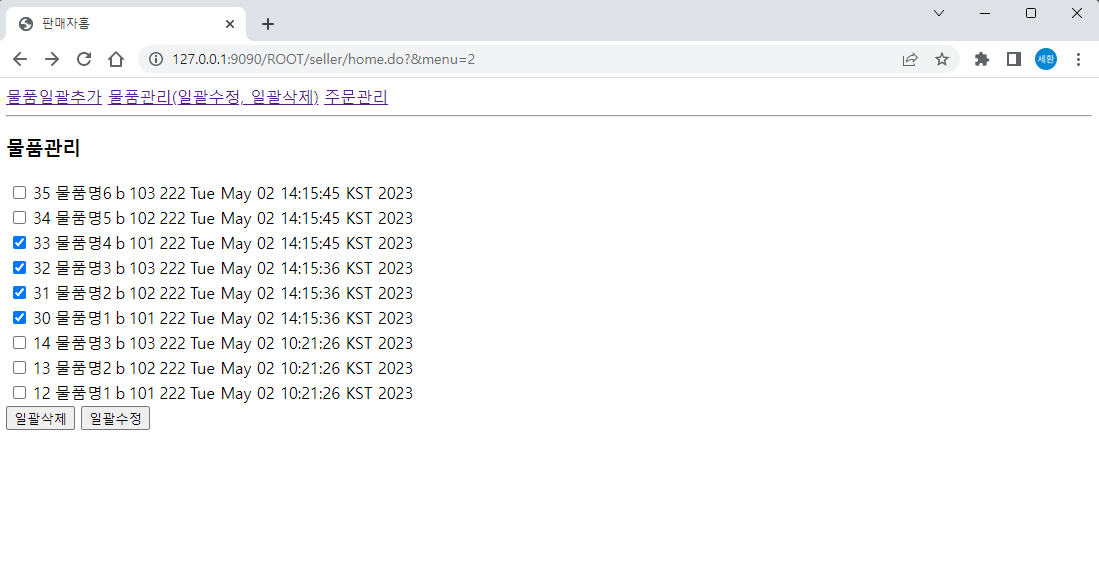
Task: Check the box for item 12 물품명1
Action: [20, 393]
